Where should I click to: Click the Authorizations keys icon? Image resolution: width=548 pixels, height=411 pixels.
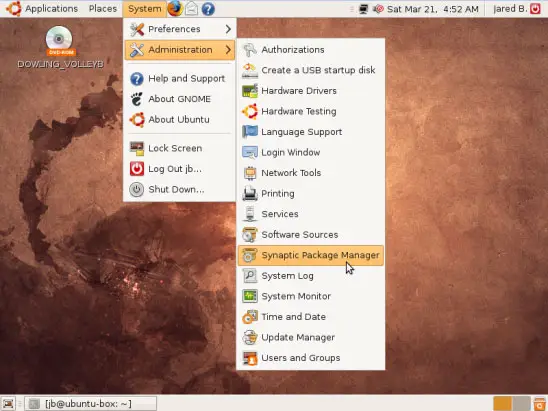(x=250, y=50)
